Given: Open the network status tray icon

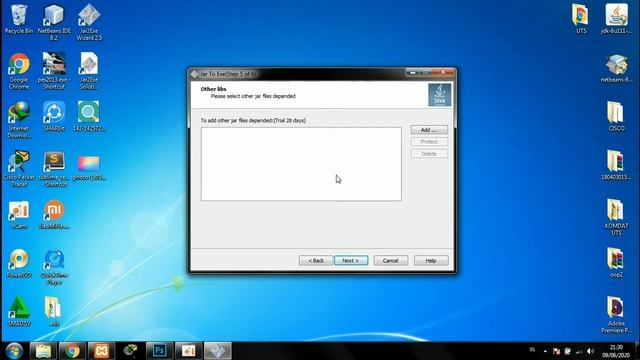Looking at the screenshot, I should click(579, 351).
